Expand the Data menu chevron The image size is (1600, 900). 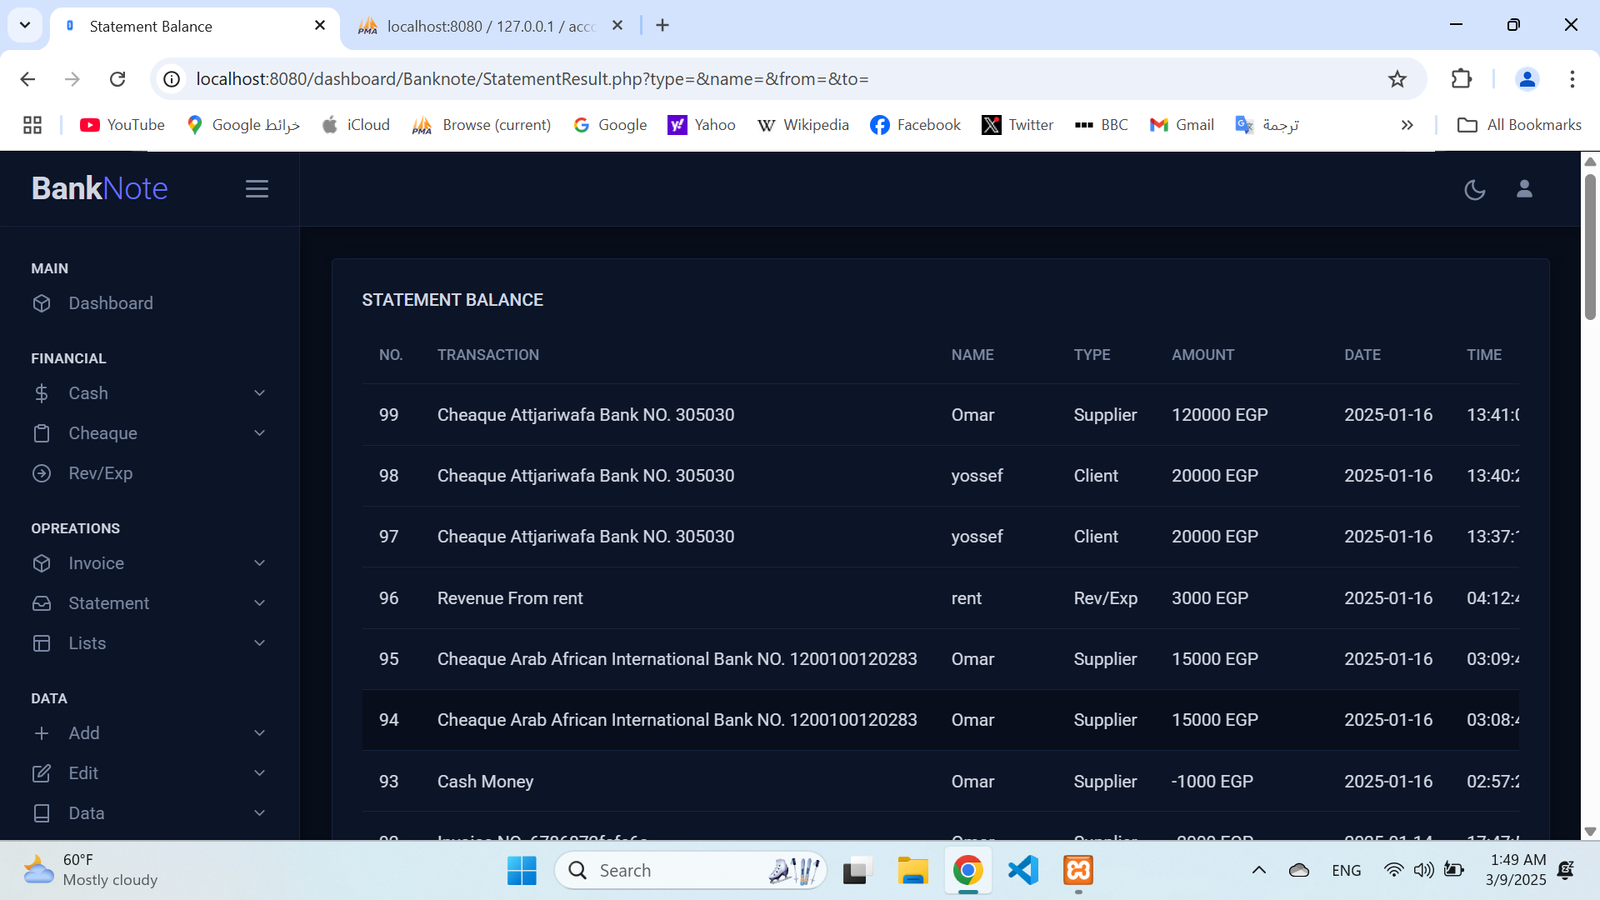pos(259,813)
